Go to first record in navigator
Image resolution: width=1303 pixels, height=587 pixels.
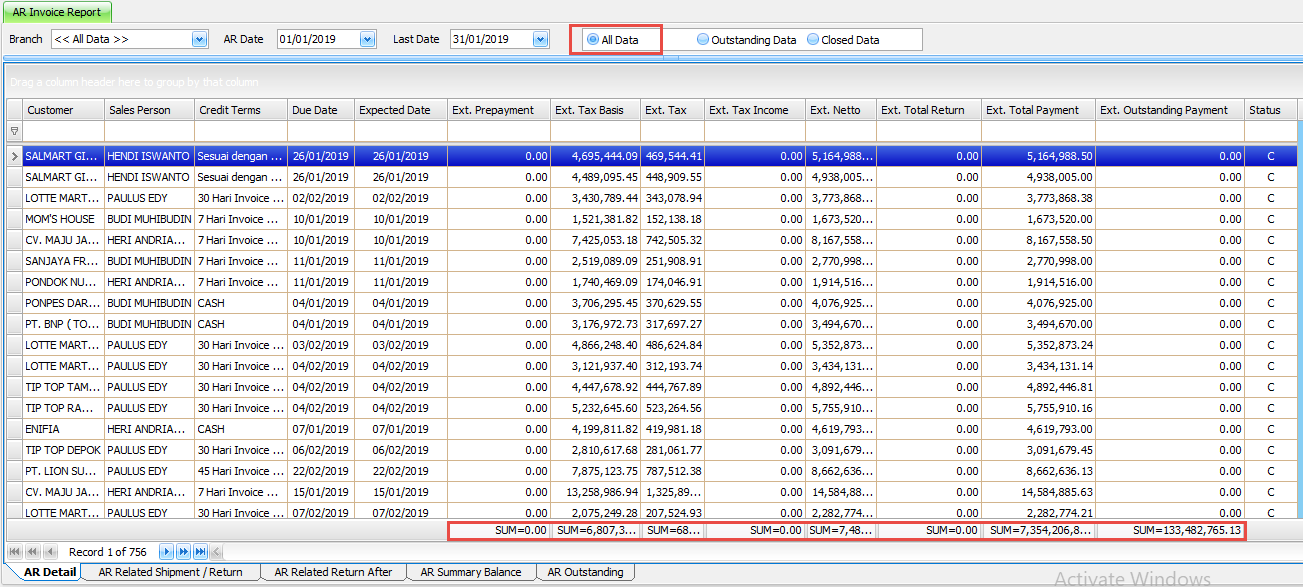point(14,552)
